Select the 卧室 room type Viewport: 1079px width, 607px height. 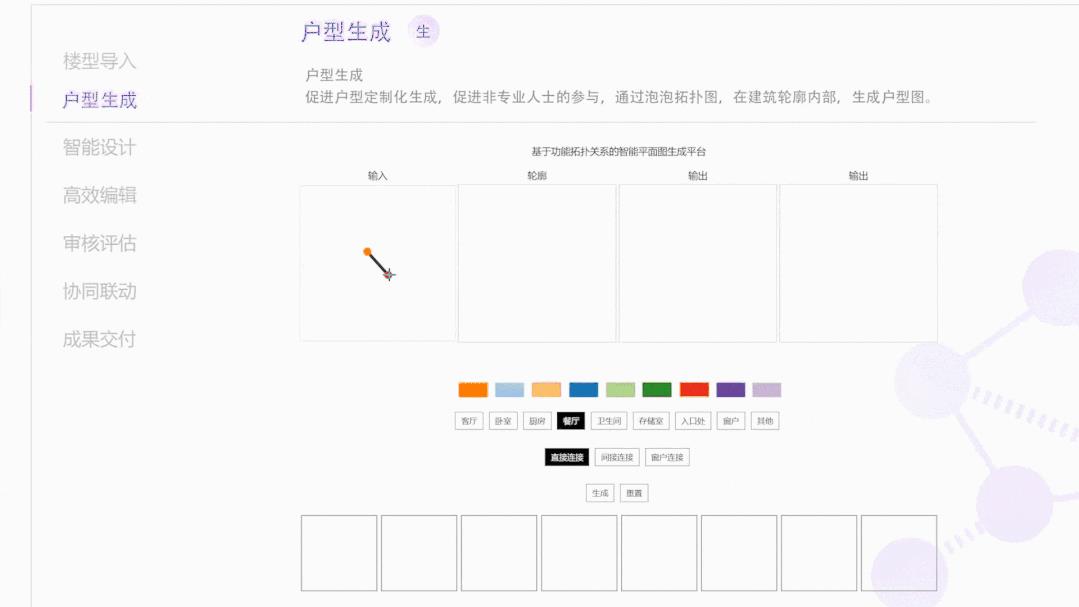[503, 421]
